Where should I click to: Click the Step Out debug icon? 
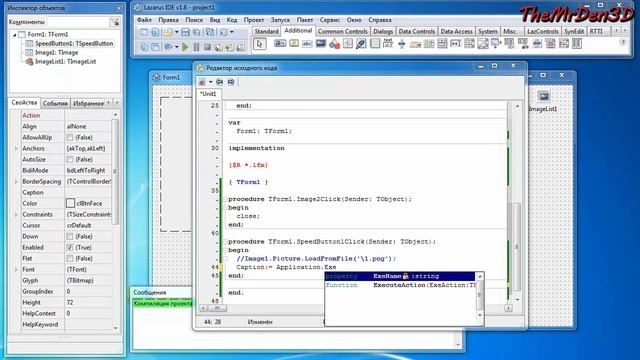pyautogui.click(x=240, y=47)
